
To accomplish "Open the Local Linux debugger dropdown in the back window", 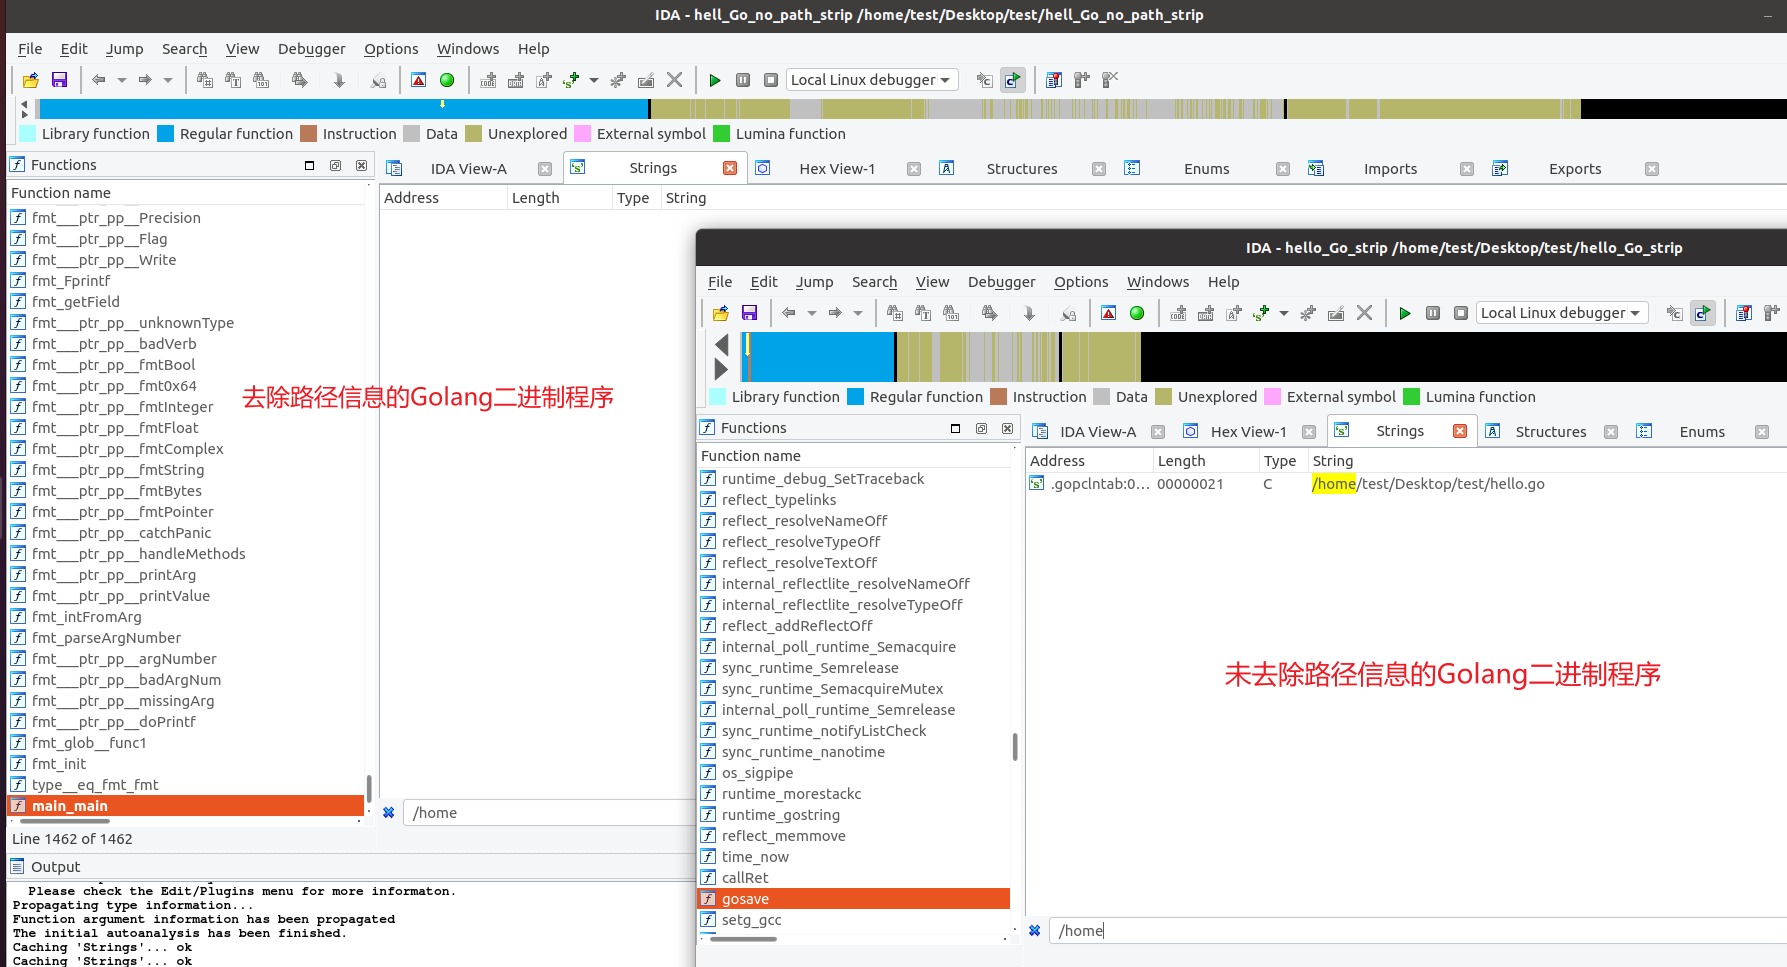I will [x=871, y=80].
